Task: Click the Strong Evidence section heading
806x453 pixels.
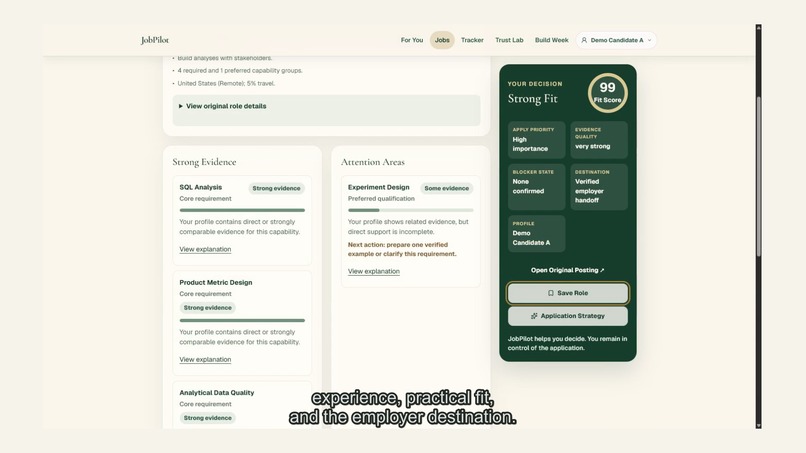Action: 204,162
